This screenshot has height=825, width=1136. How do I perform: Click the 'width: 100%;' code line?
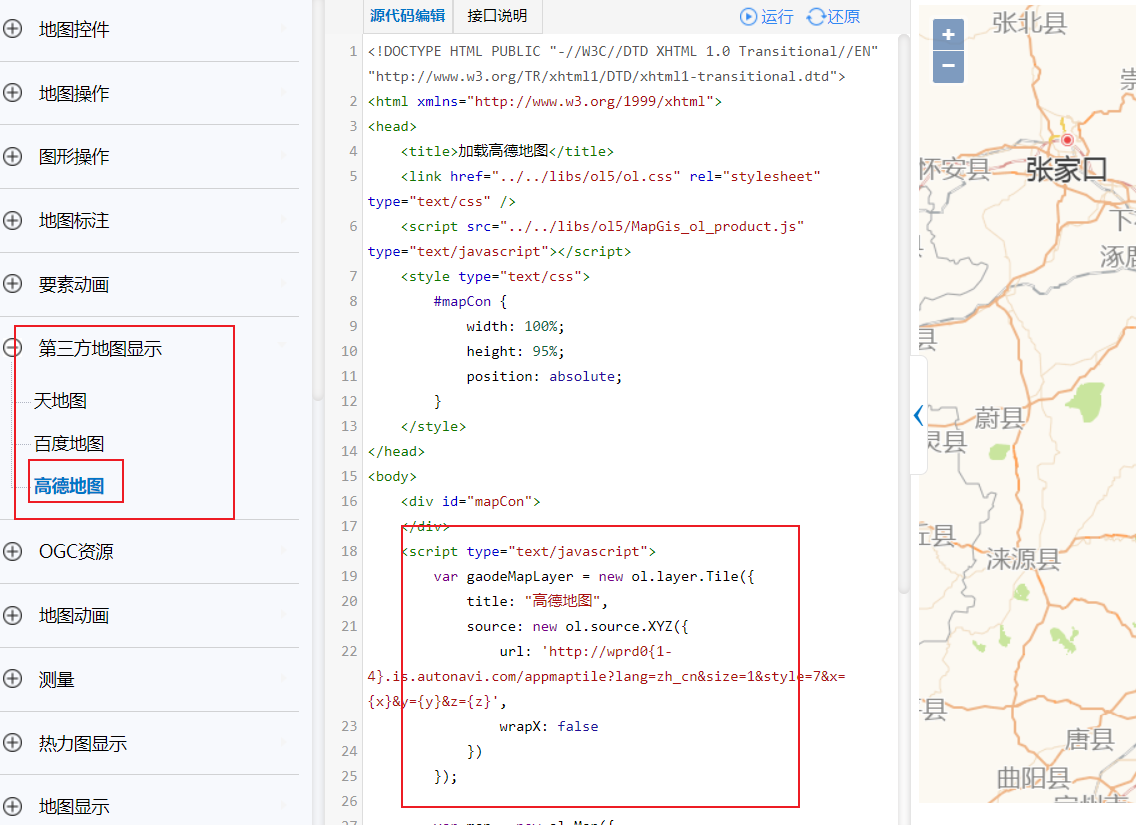515,327
